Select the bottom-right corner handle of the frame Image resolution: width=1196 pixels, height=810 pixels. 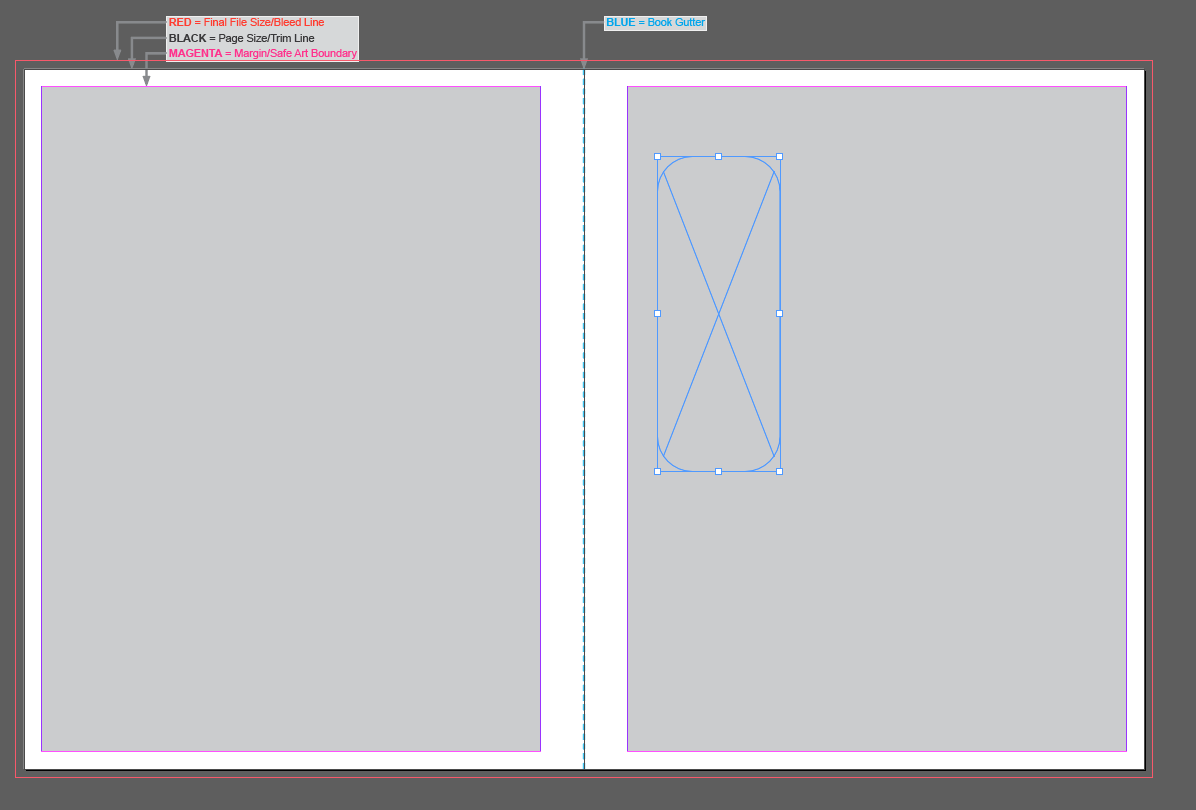pyautogui.click(x=779, y=470)
